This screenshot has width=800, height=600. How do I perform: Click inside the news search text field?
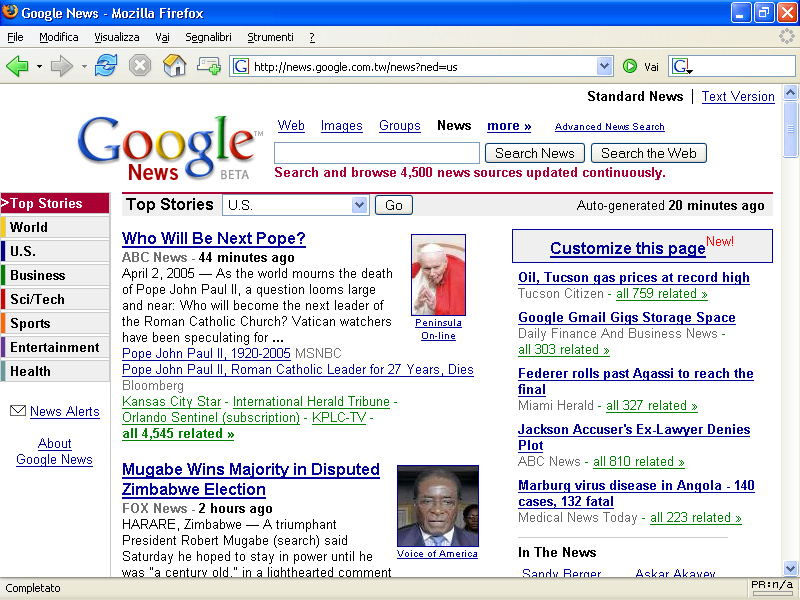[377, 153]
